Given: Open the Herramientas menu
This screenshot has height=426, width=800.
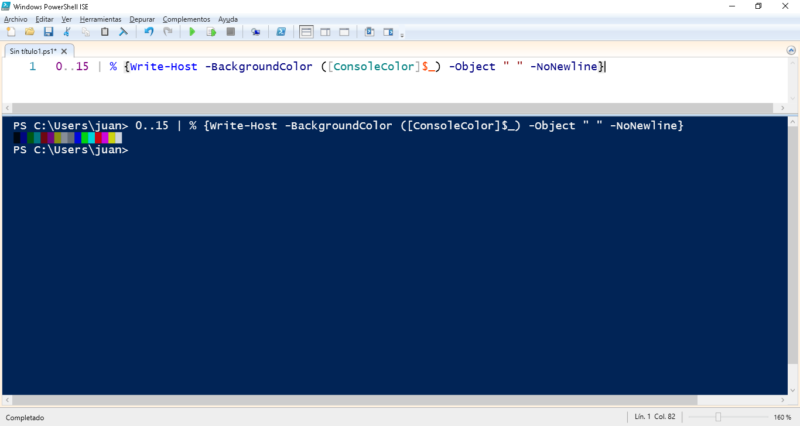Looking at the screenshot, I should 101,19.
